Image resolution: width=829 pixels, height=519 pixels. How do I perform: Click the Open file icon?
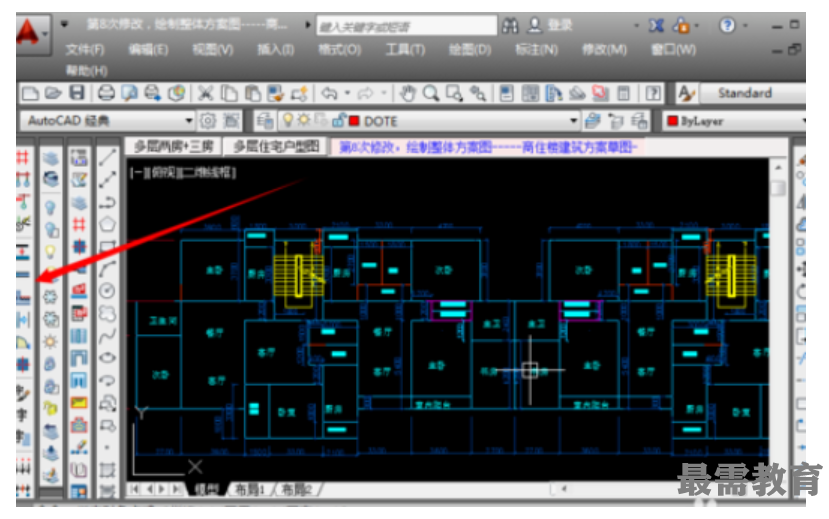click(x=53, y=94)
